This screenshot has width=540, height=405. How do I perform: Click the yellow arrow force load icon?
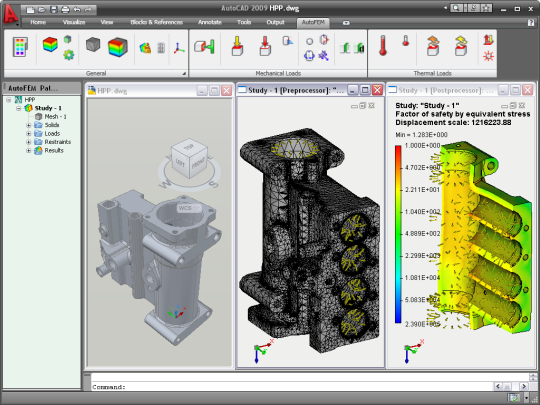pos(237,46)
